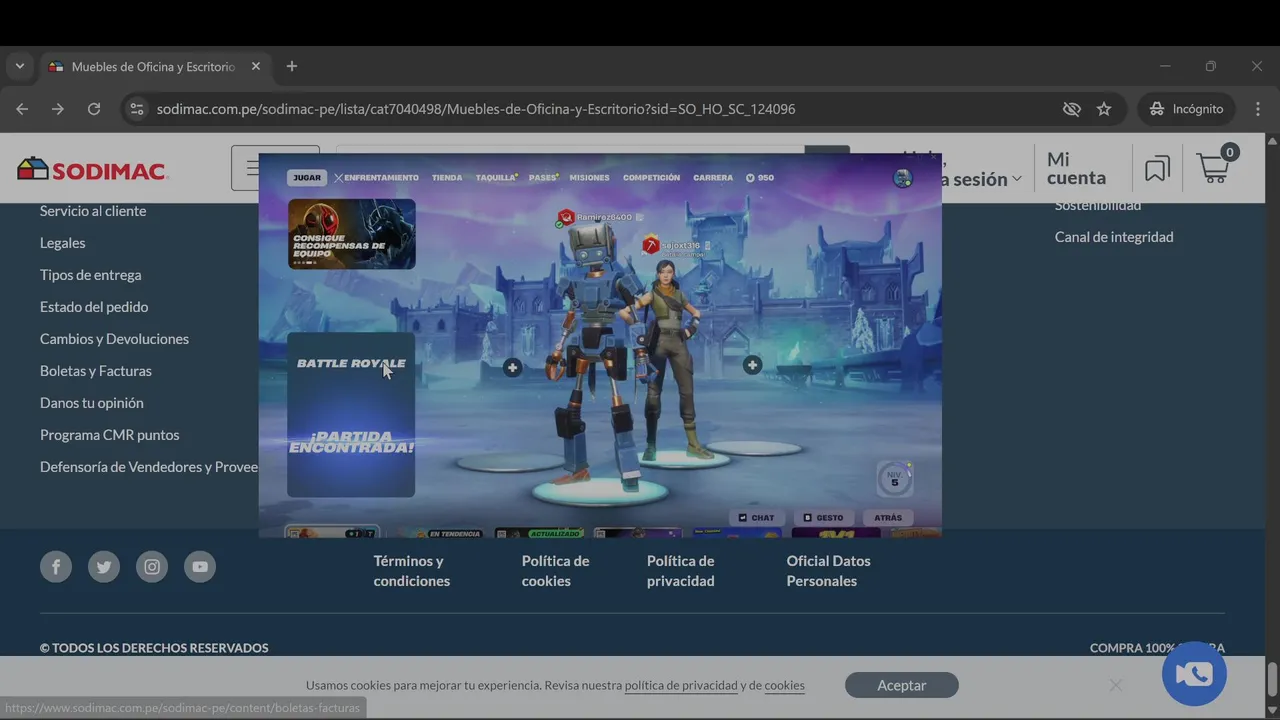Open Política de cookies footer link
Viewport: 1280px width, 720px height.
pos(555,571)
